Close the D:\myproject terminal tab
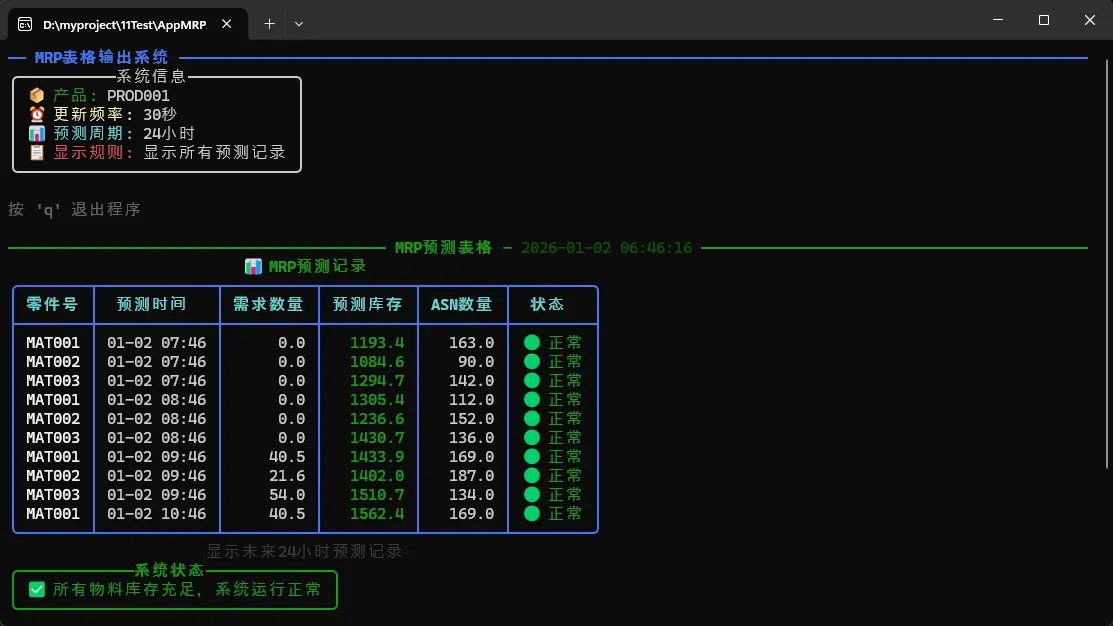The image size is (1113, 626). [230, 24]
